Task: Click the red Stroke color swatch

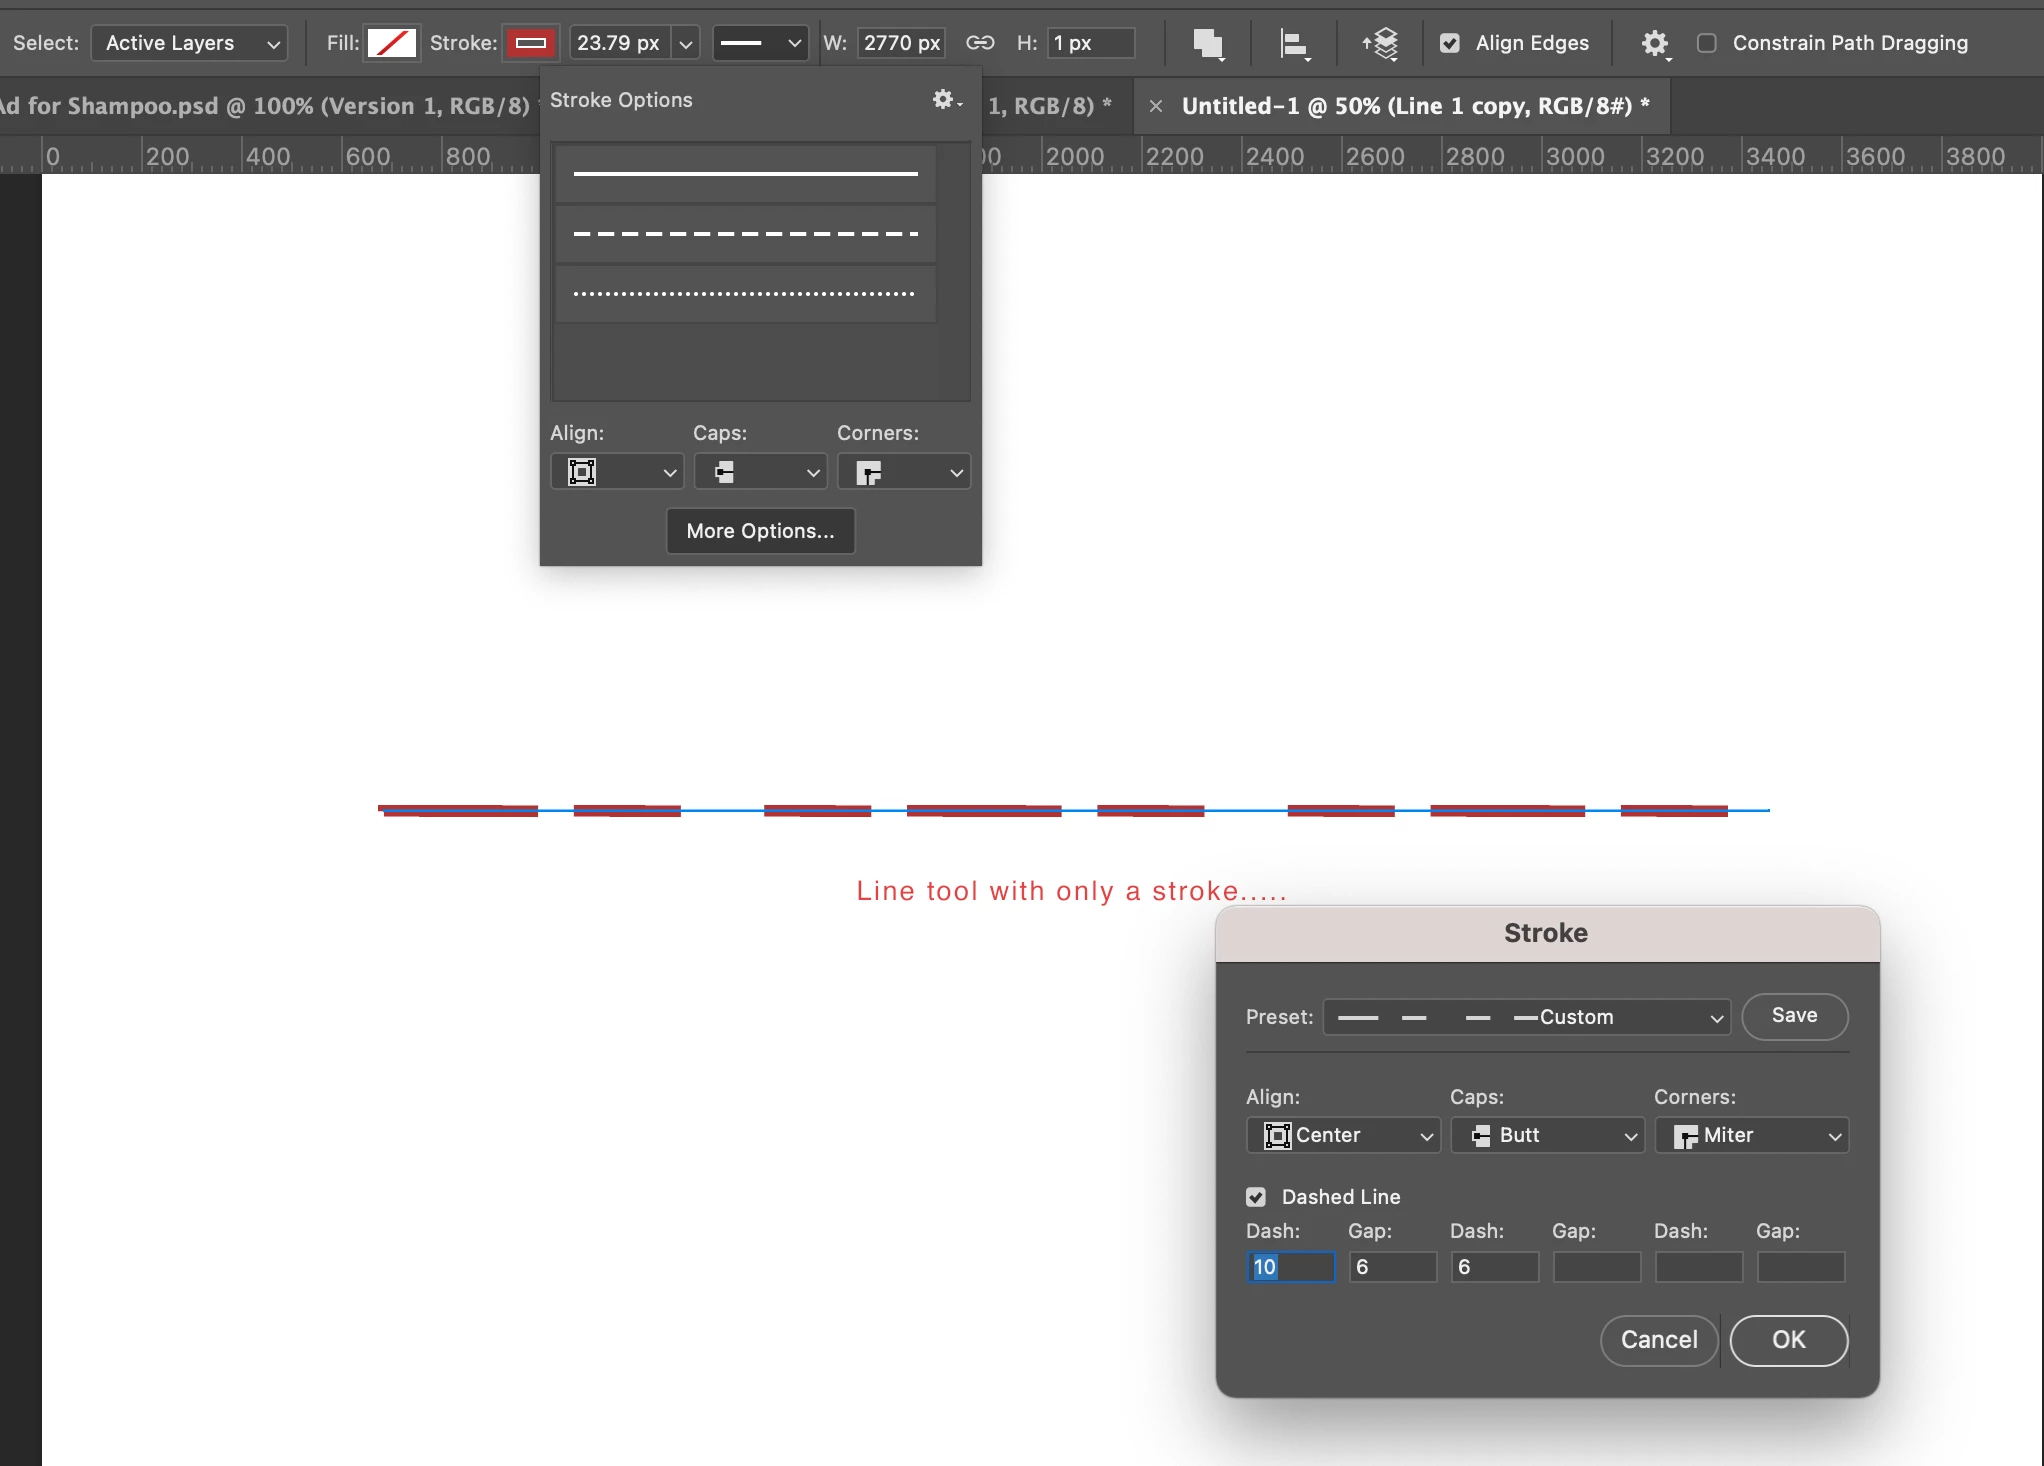Action: click(530, 43)
